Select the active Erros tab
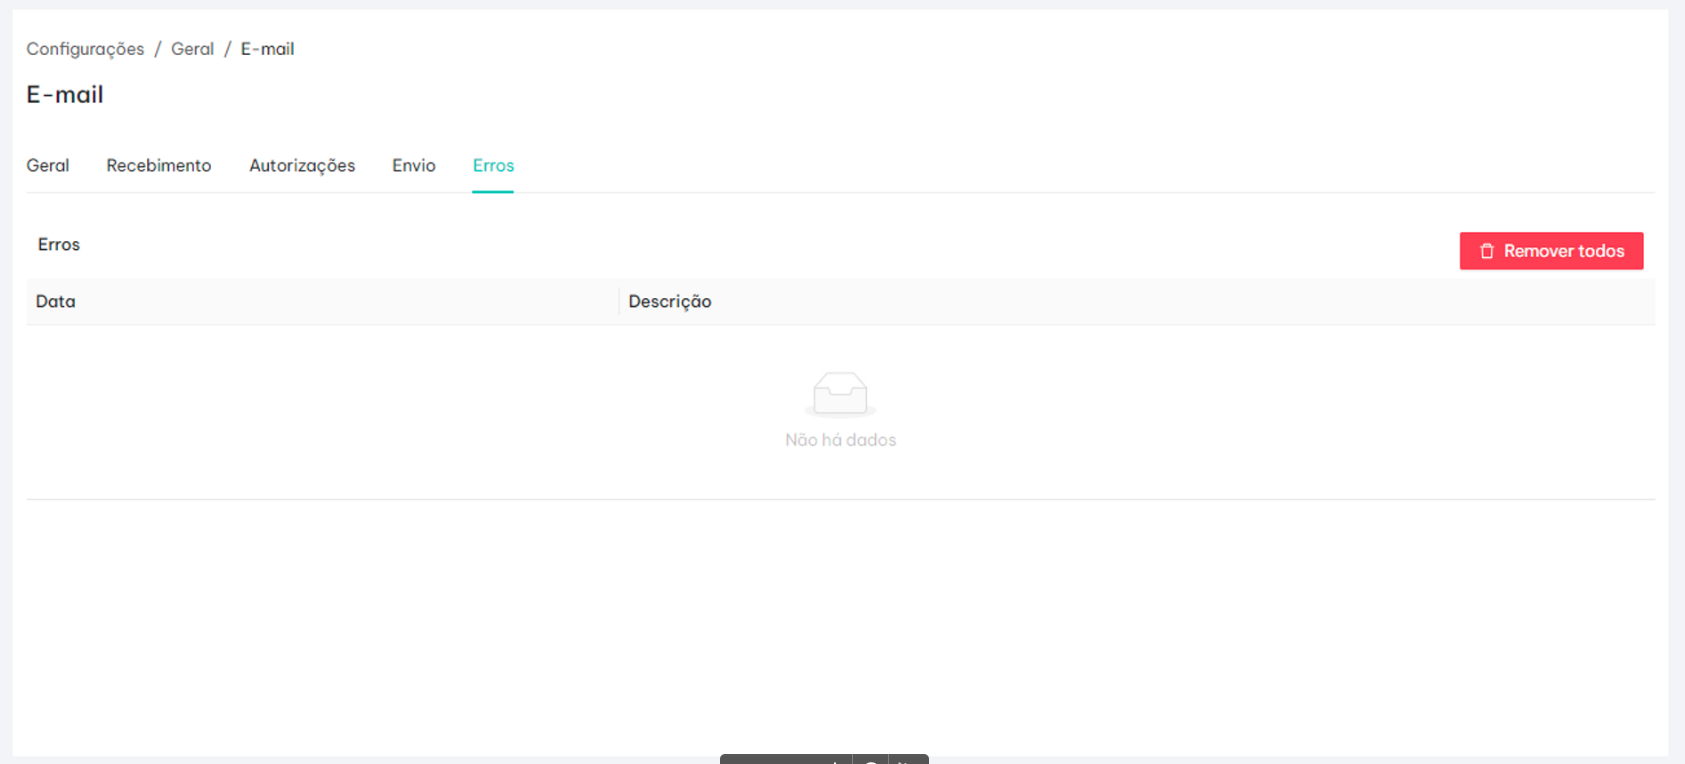 point(493,166)
